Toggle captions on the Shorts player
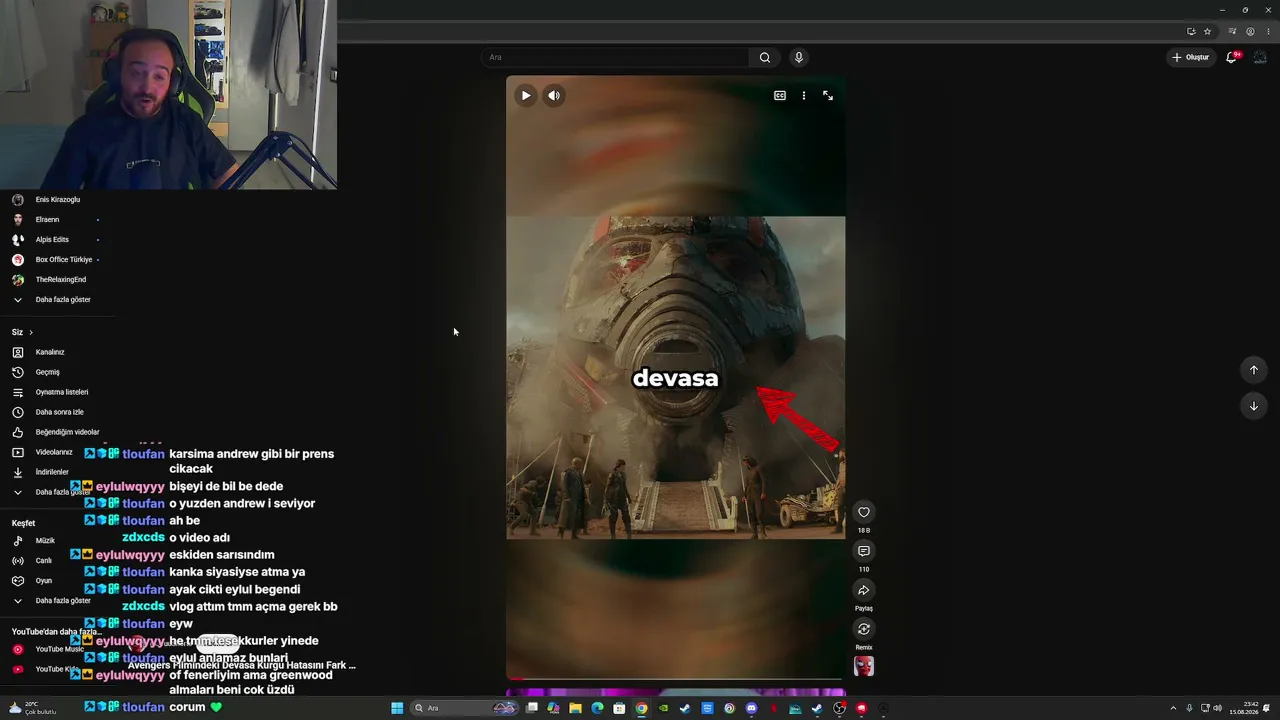 click(x=780, y=96)
